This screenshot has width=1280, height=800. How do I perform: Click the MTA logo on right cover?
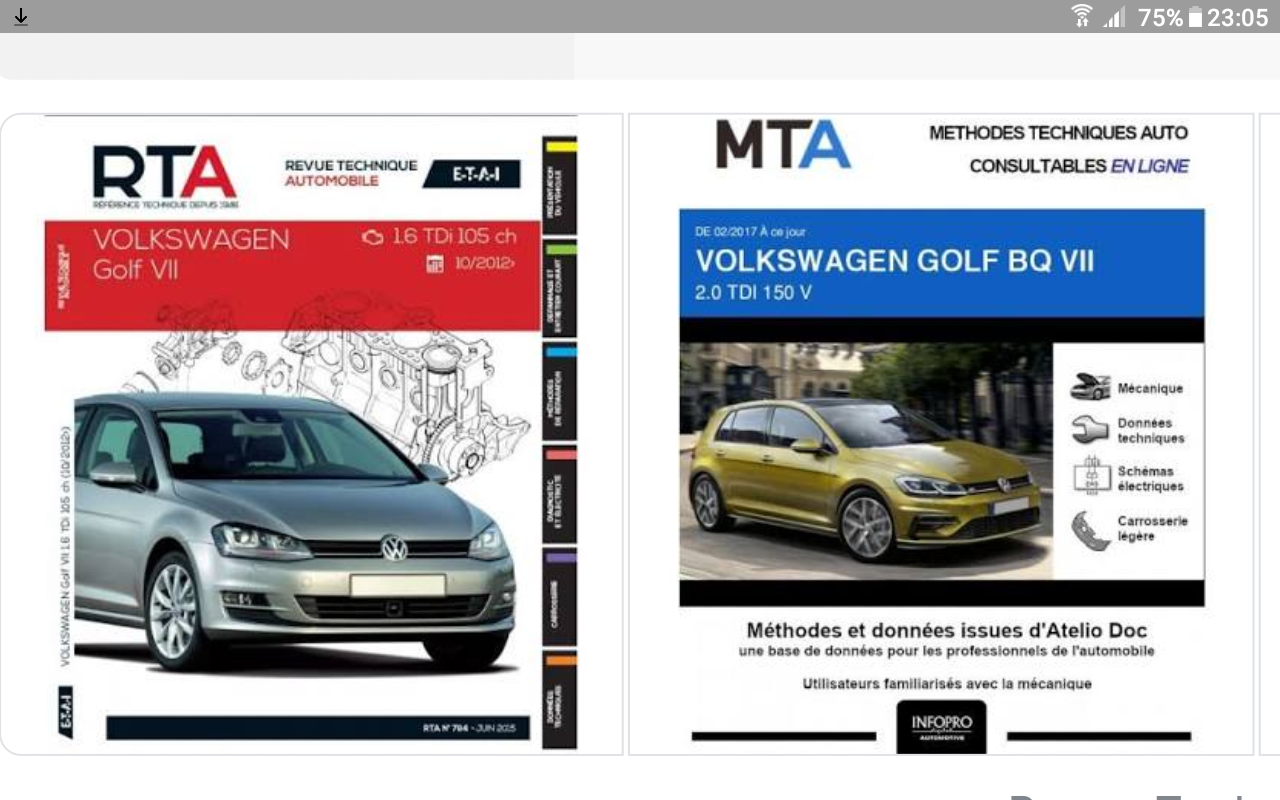[x=783, y=145]
